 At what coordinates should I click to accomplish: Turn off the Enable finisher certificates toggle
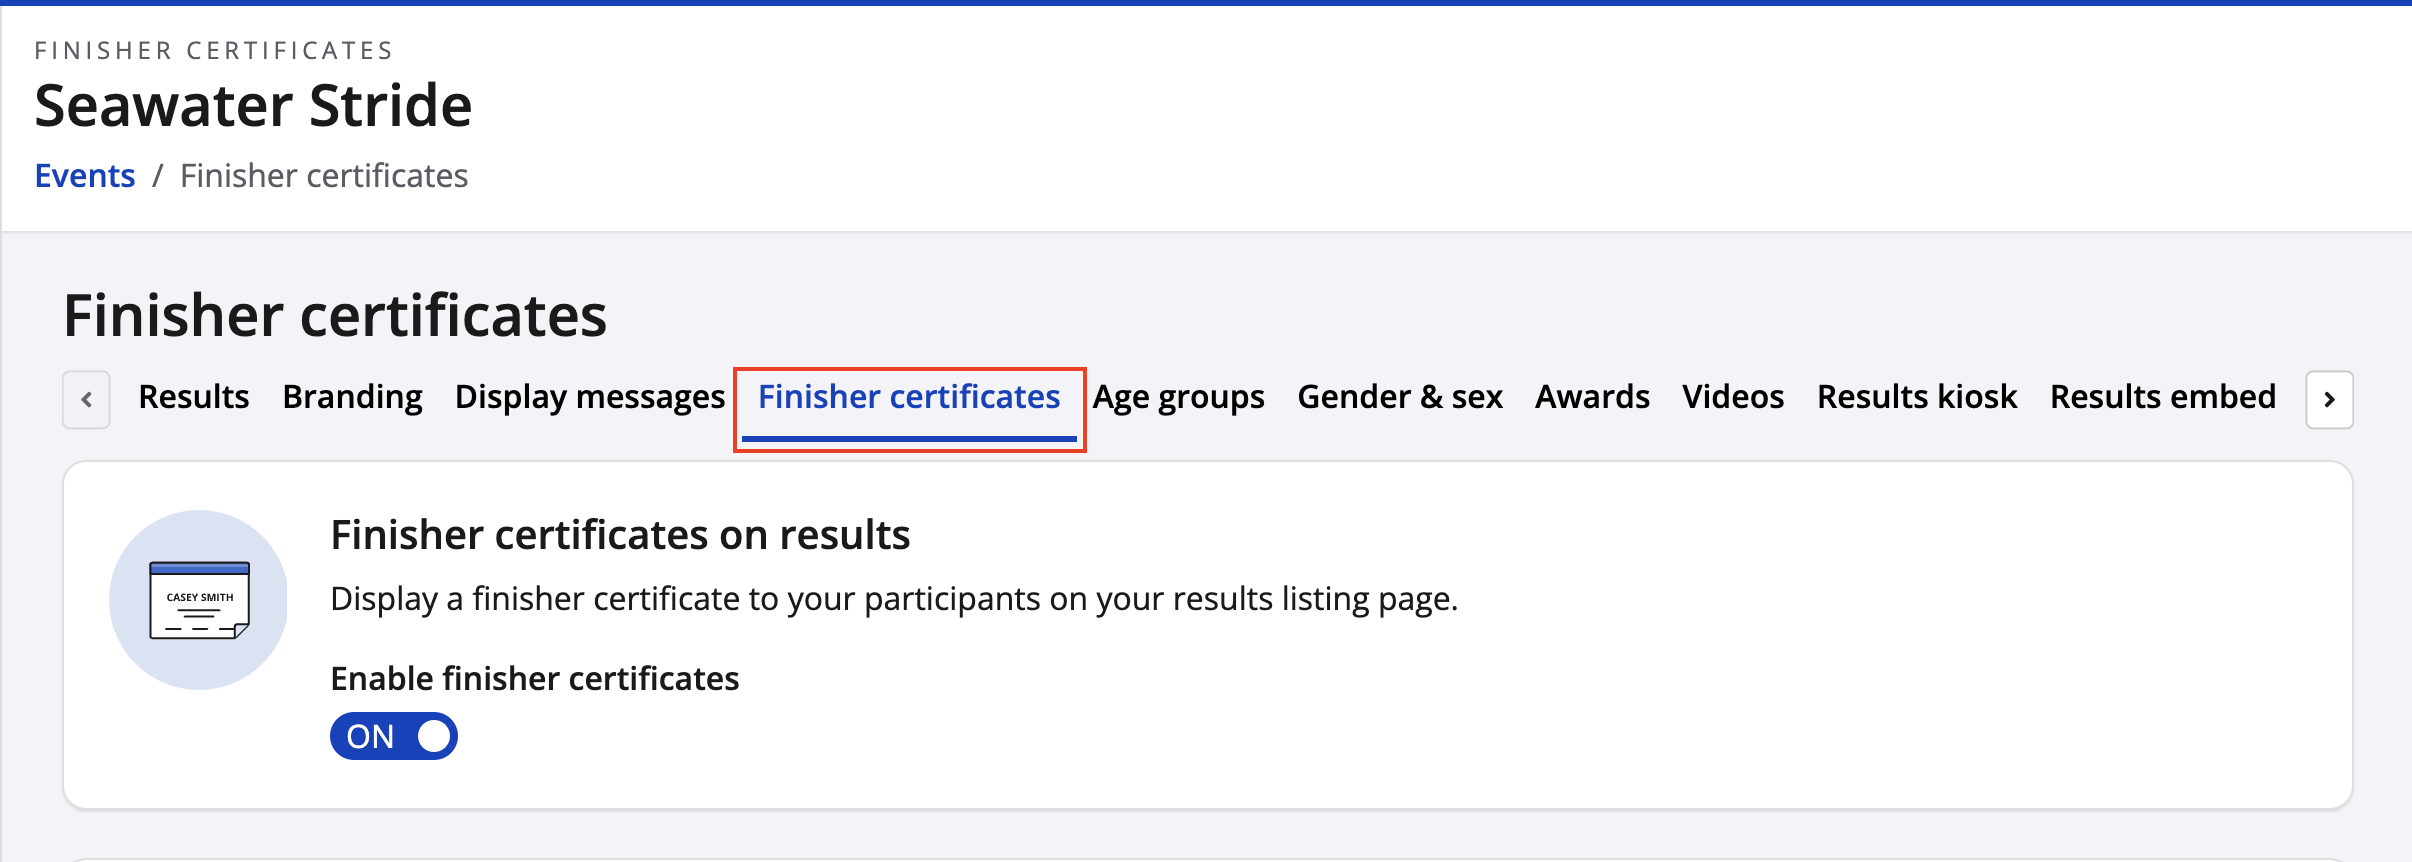click(394, 736)
